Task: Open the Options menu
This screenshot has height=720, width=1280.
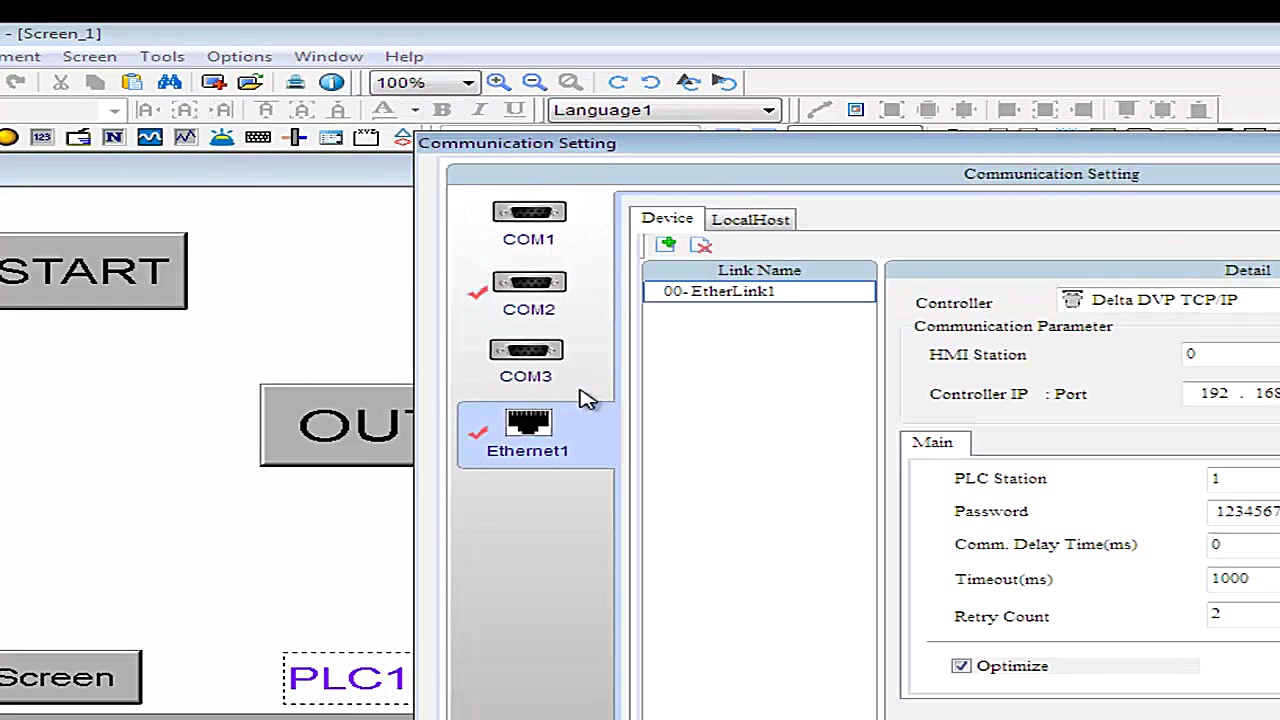Action: coord(239,56)
